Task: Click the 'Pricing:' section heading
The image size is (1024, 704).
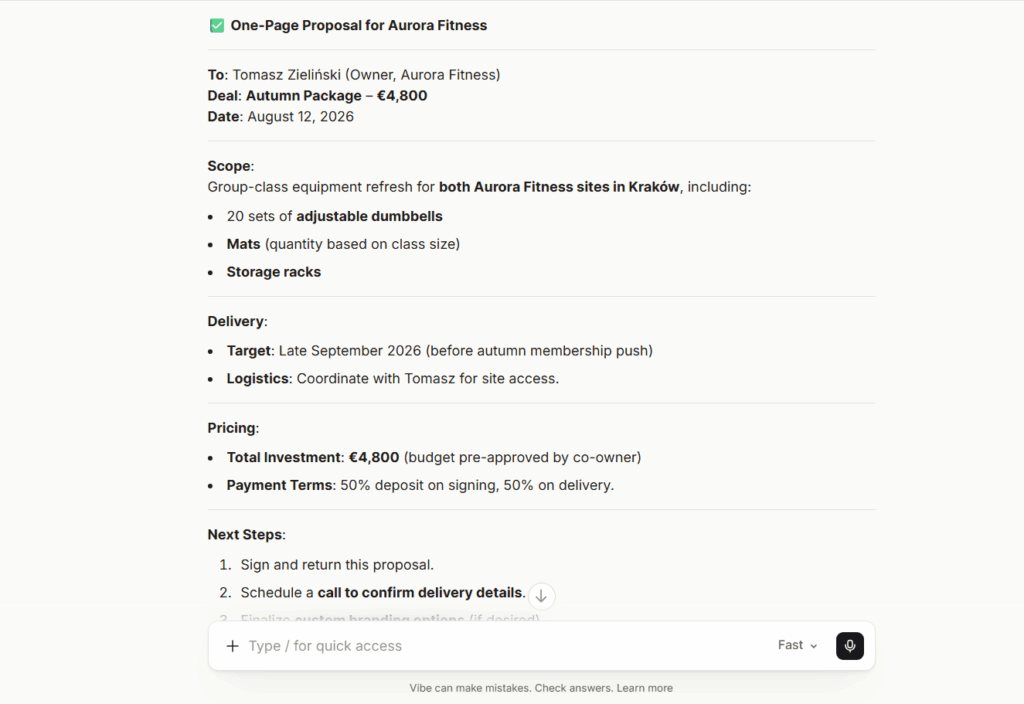Action: pos(233,428)
